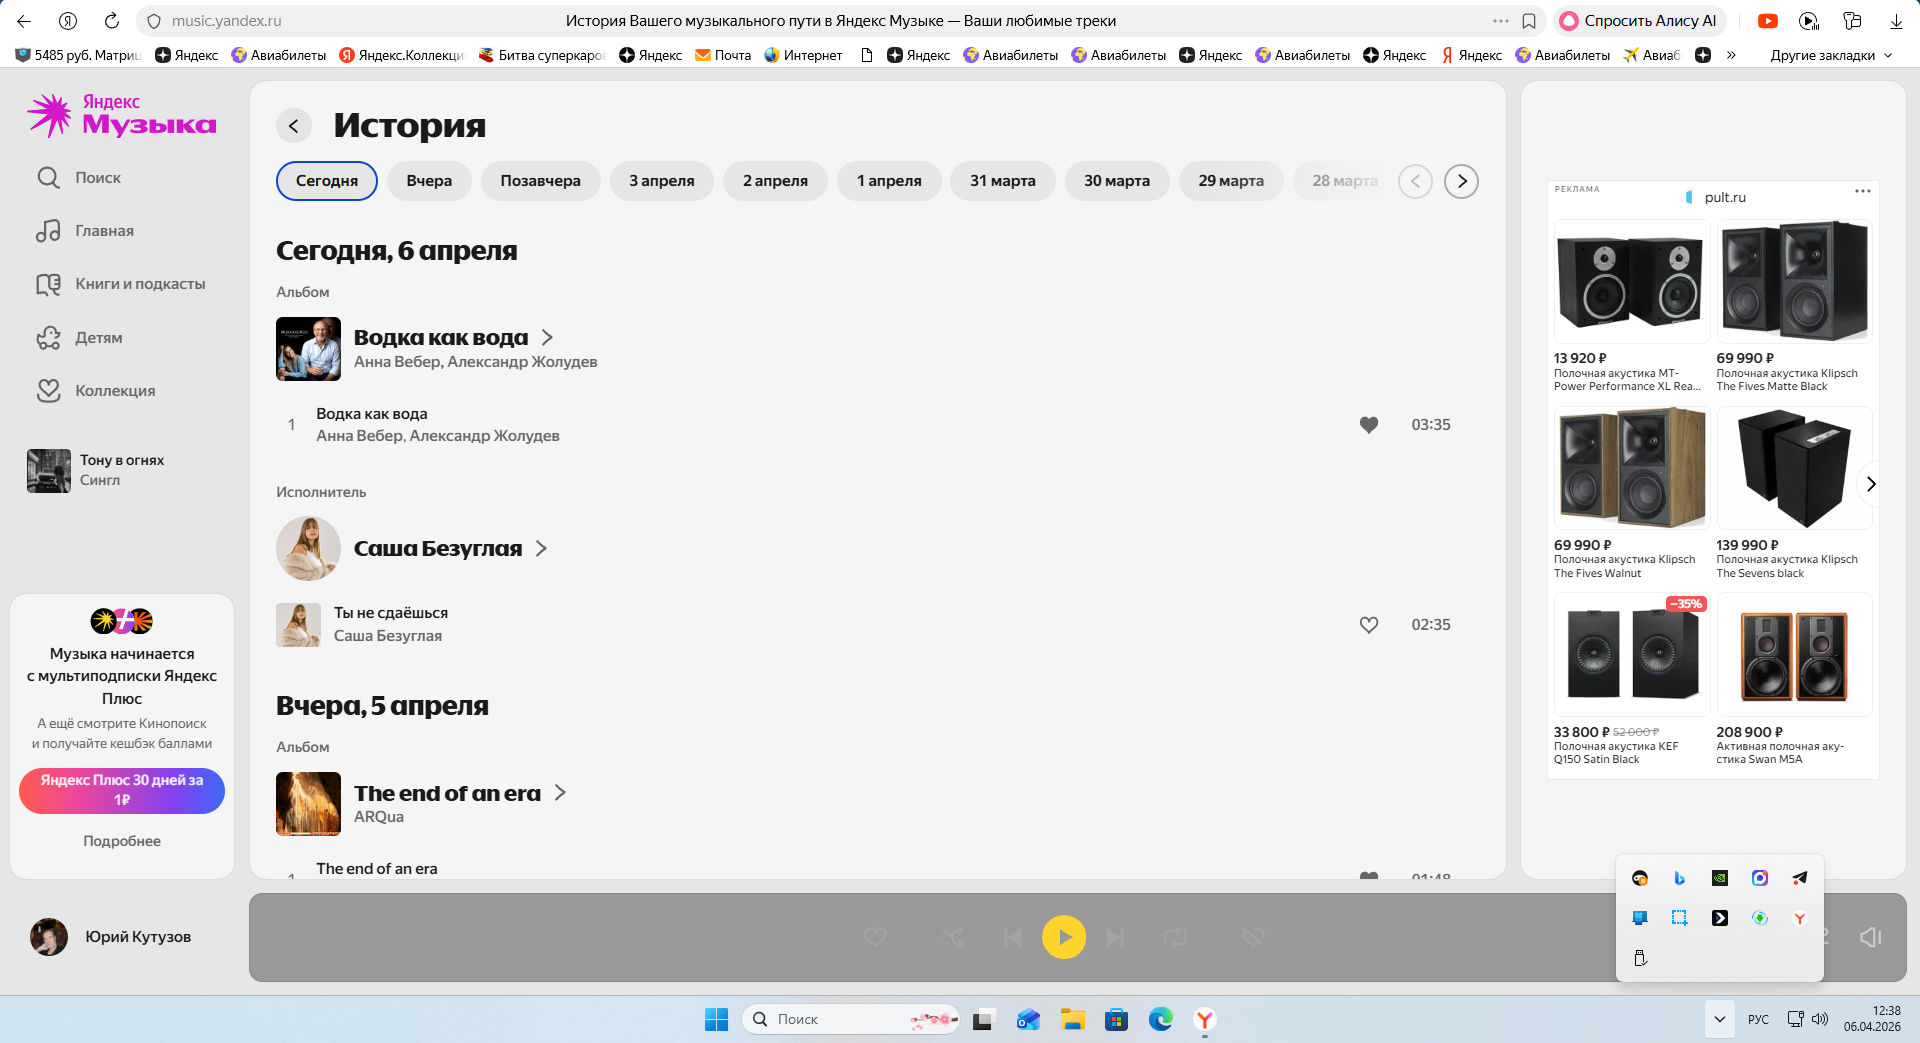Like the current track in the player bar
Screen dimensions: 1920x1043
point(875,937)
